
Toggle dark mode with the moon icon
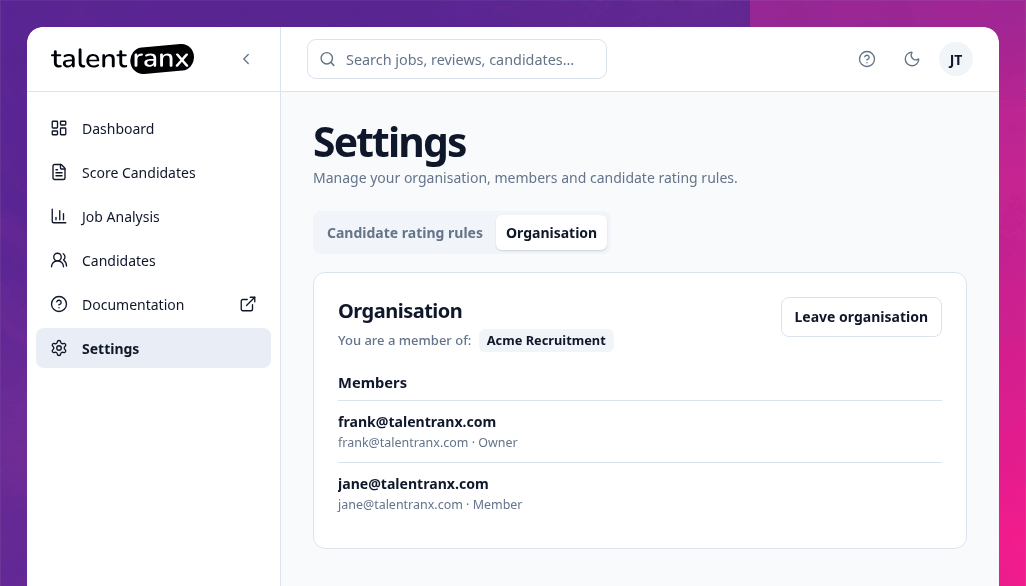[911, 60]
